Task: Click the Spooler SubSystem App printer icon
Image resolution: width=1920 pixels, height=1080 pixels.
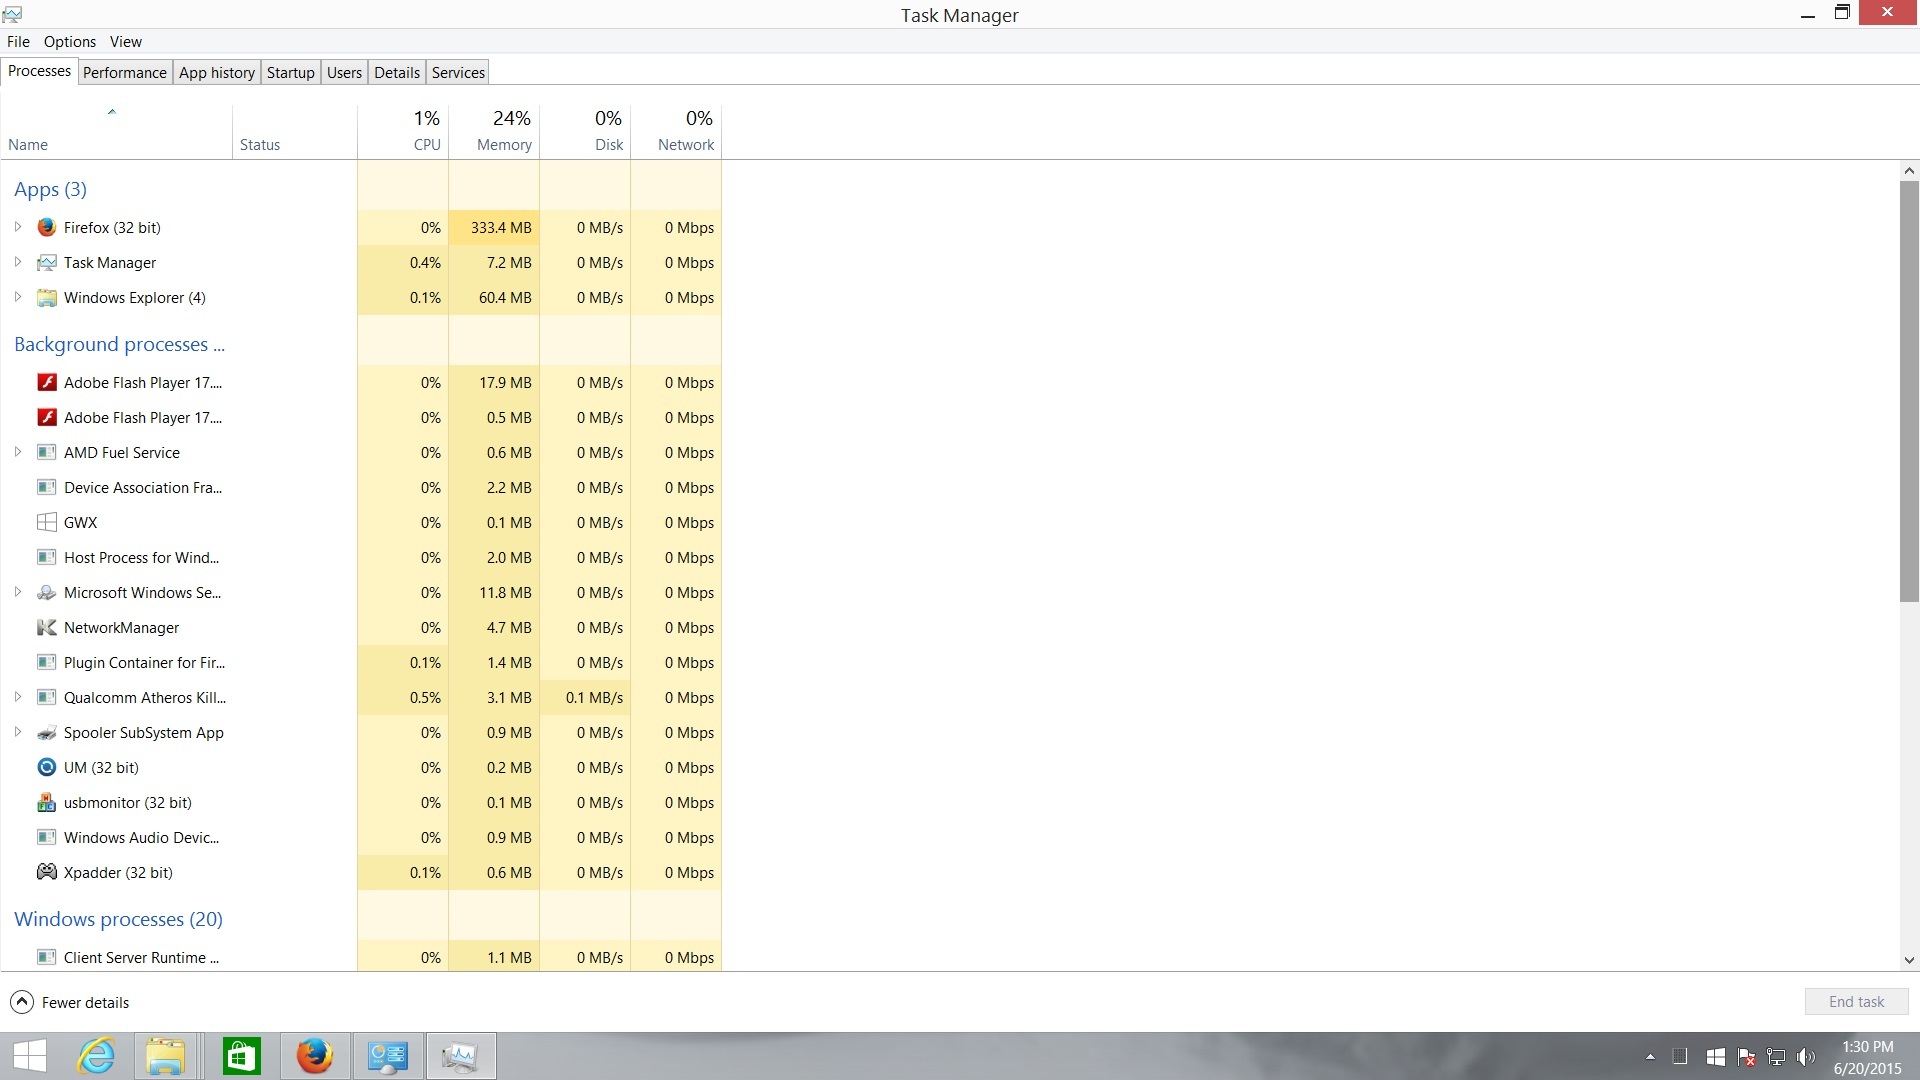Action: [x=46, y=732]
